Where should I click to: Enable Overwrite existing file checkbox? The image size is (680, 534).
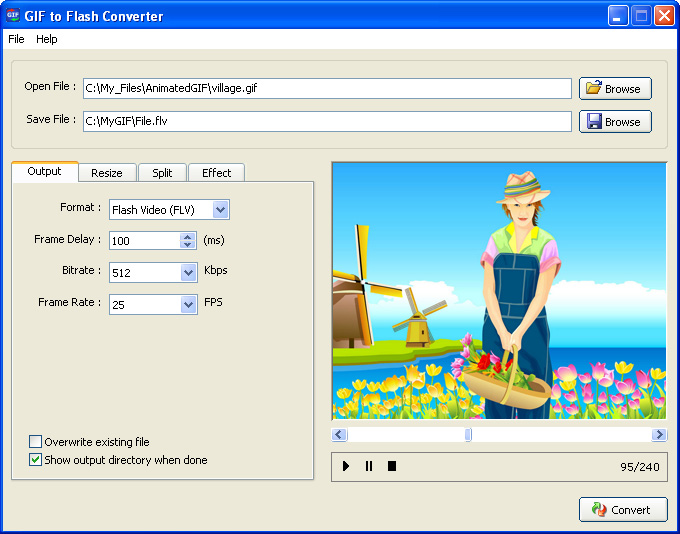coord(36,442)
